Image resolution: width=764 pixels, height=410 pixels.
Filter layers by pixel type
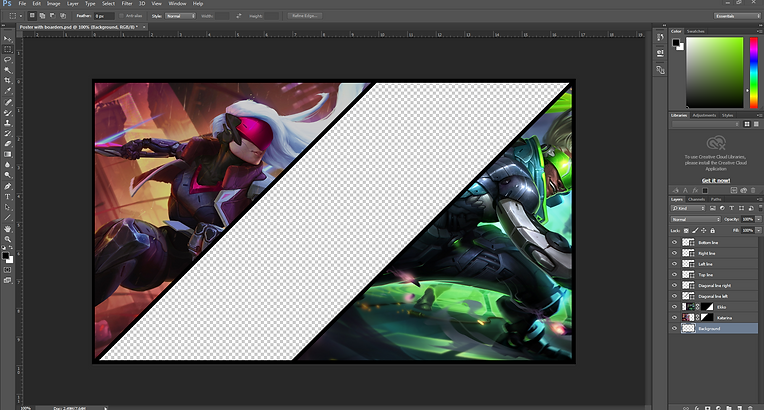pyautogui.click(x=712, y=208)
